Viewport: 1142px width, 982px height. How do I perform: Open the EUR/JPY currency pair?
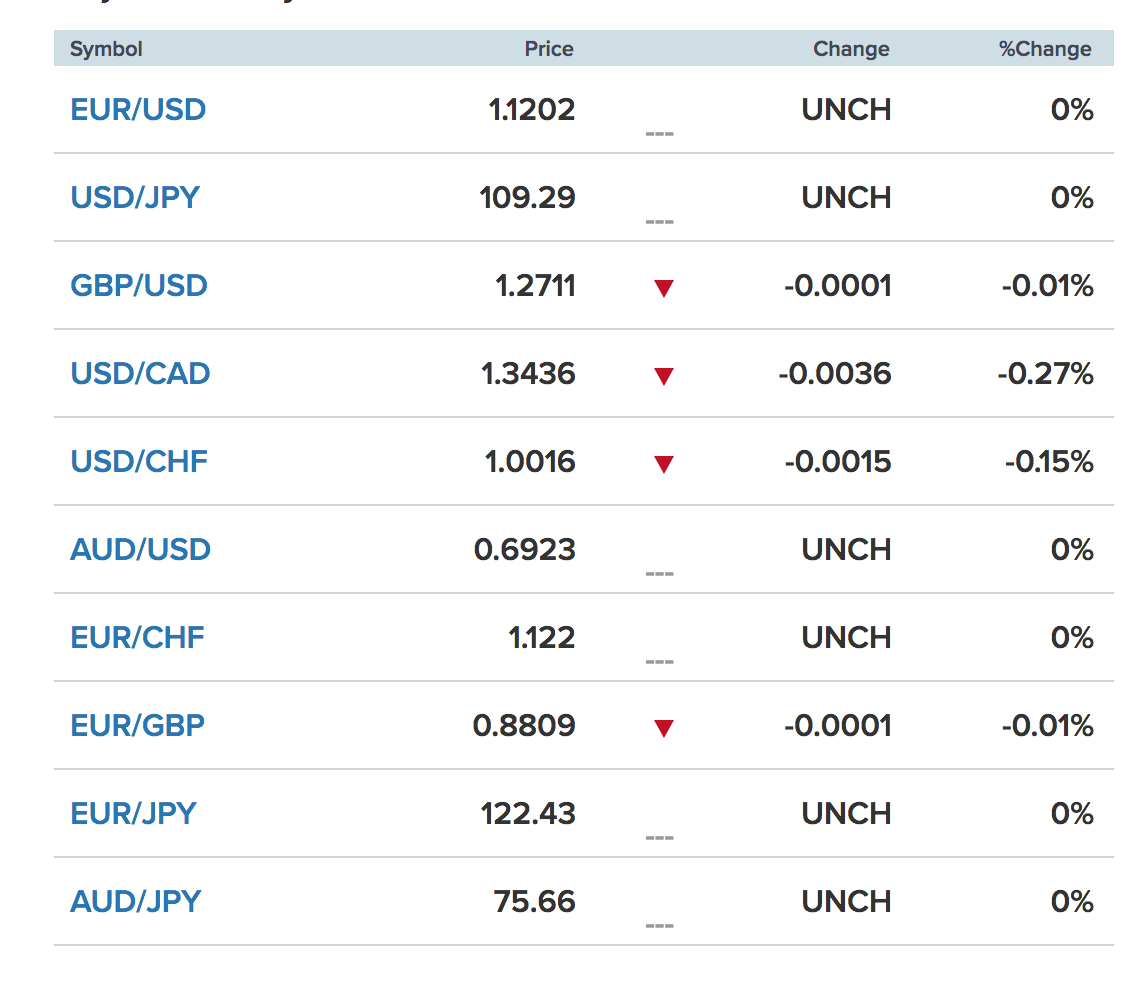pyautogui.click(x=133, y=814)
